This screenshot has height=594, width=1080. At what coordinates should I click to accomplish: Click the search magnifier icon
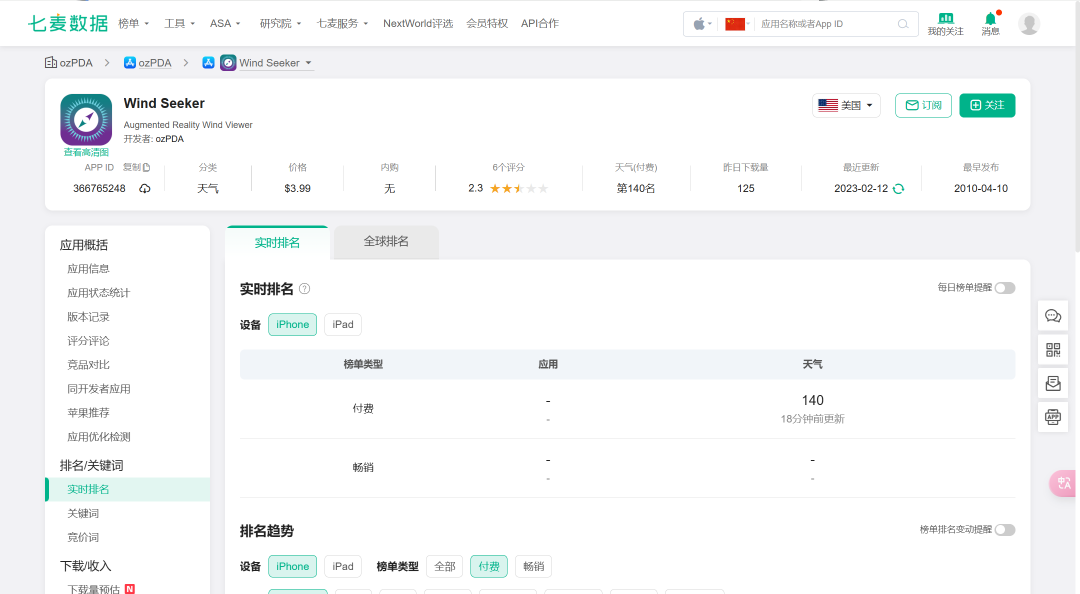point(903,24)
